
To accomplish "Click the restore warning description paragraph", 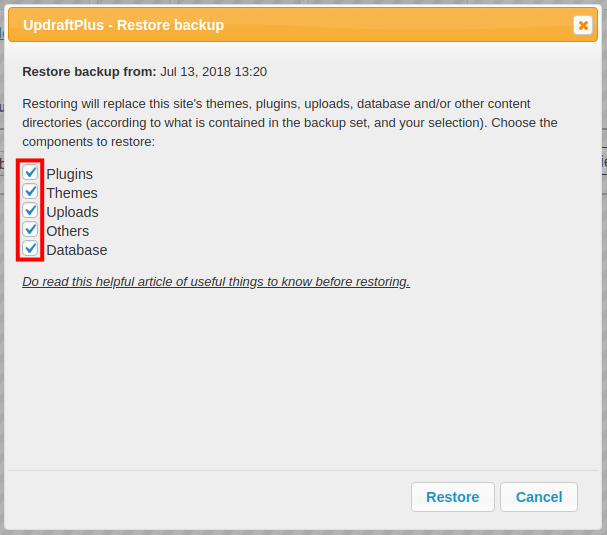I will (276, 123).
